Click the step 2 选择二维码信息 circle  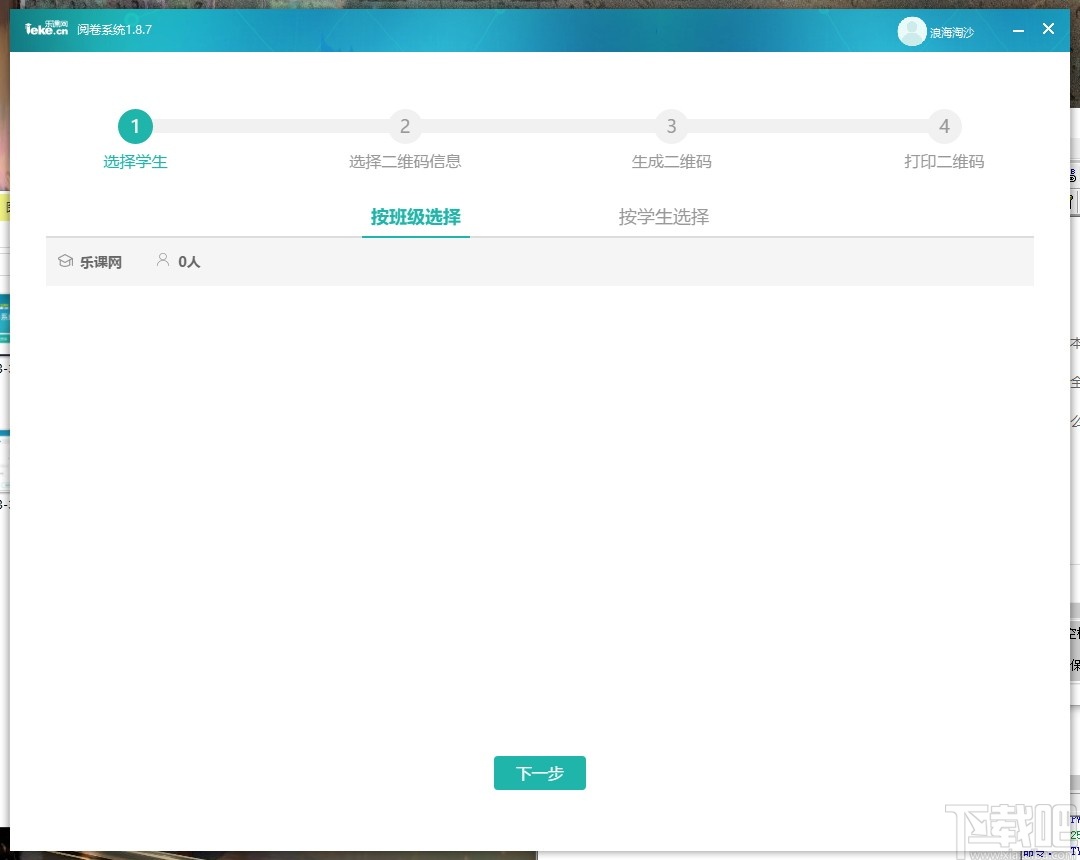[x=405, y=126]
